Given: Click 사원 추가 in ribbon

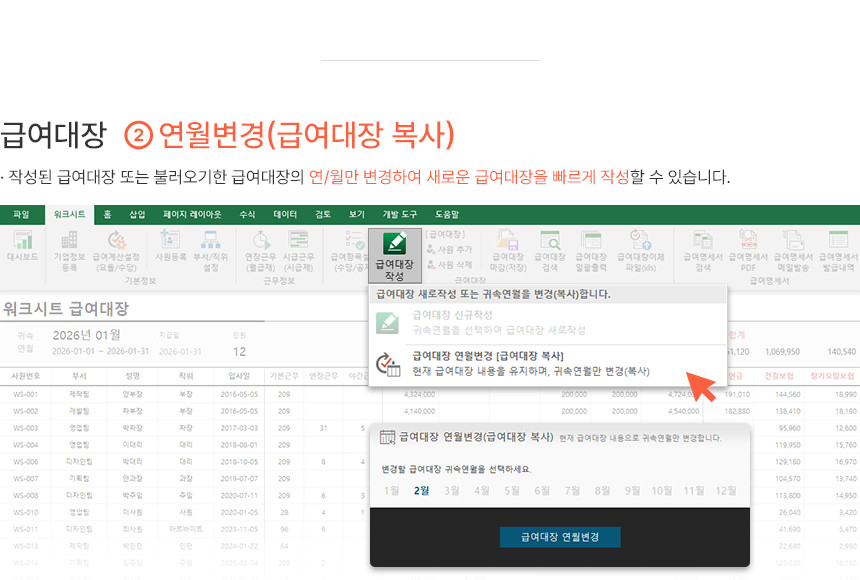Looking at the screenshot, I should [x=448, y=249].
